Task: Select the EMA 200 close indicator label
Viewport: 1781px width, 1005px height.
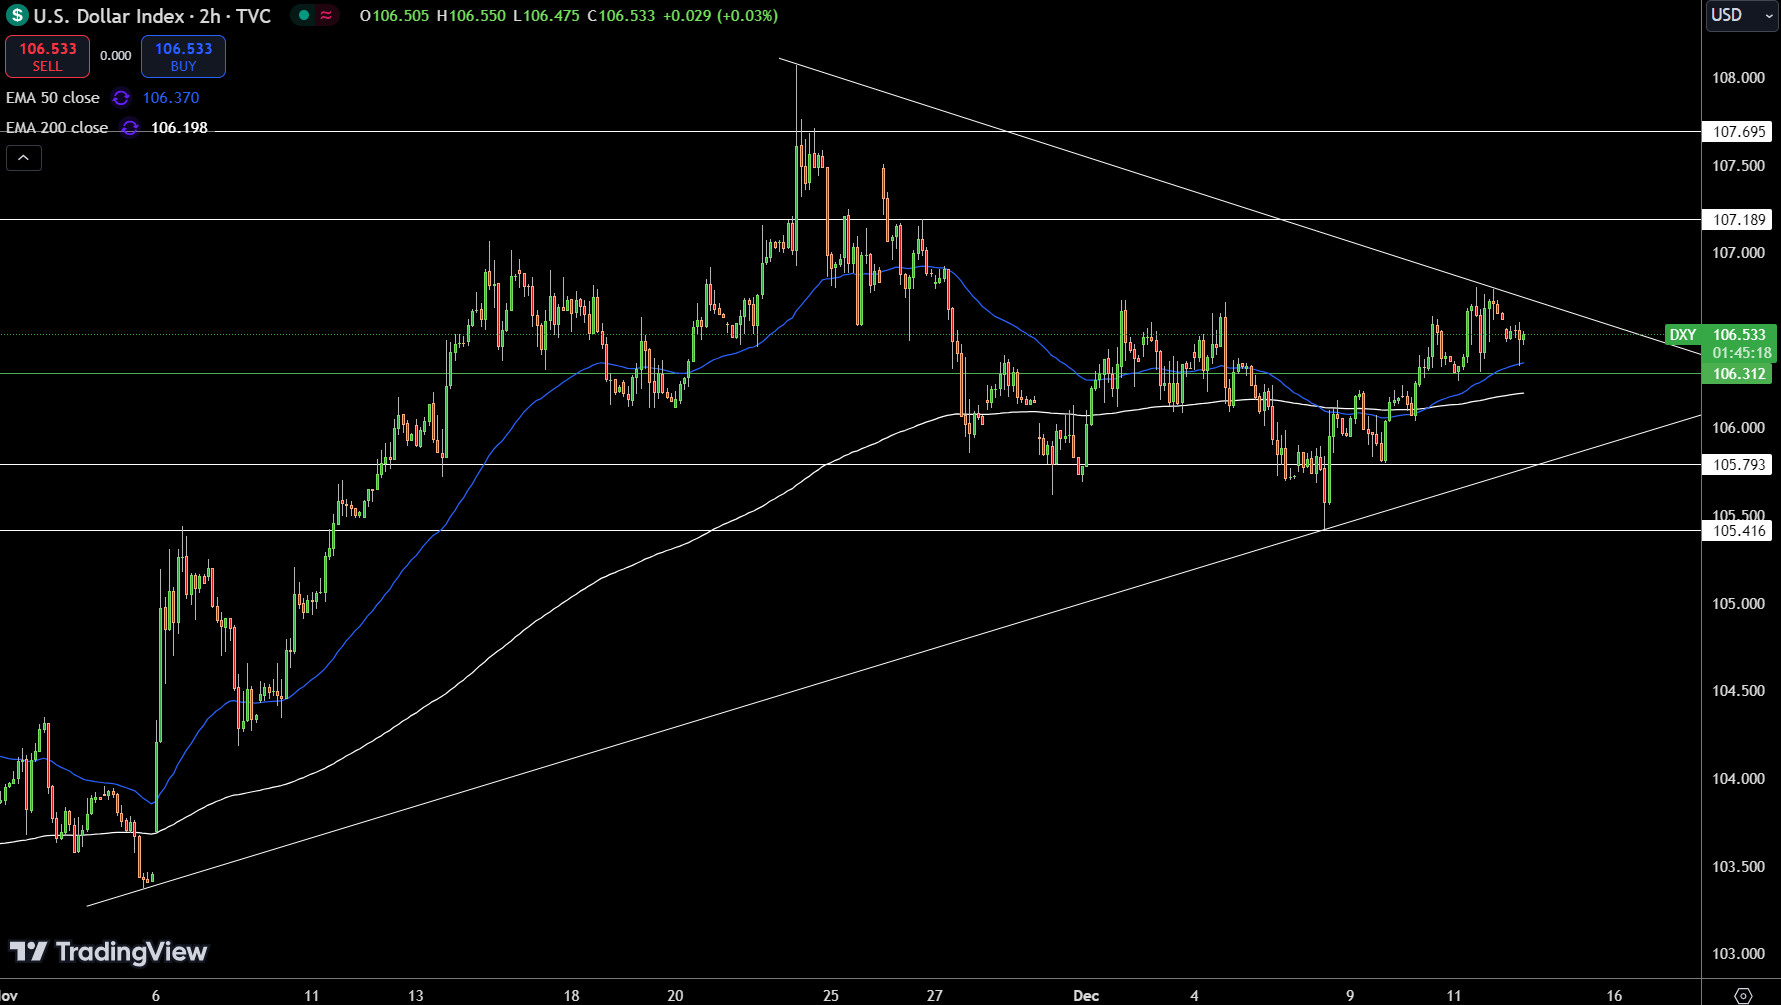Action: 57,128
